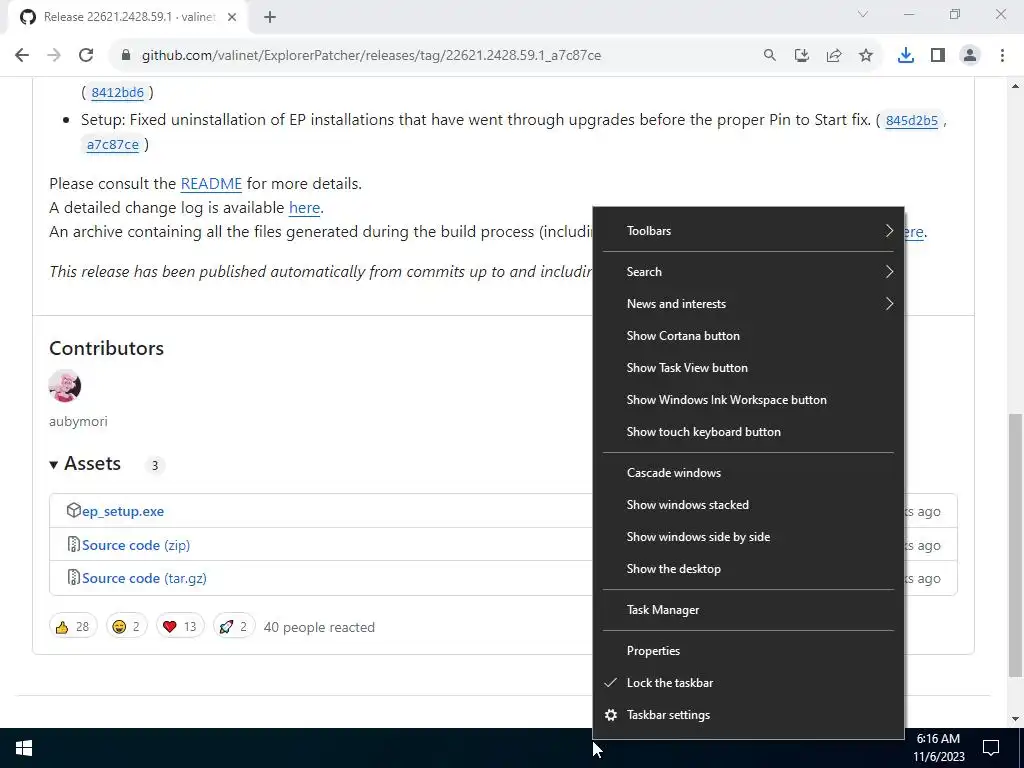This screenshot has height=768, width=1024.
Task: Open Chrome three-dot menu
Action: pos(1002,56)
